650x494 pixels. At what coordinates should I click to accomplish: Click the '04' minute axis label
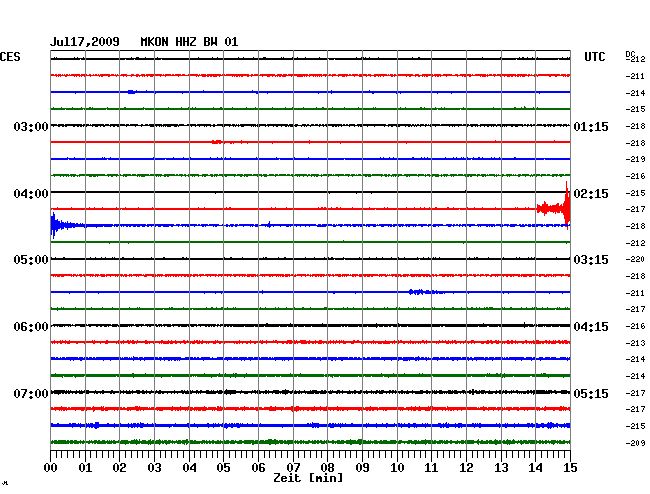[189, 467]
